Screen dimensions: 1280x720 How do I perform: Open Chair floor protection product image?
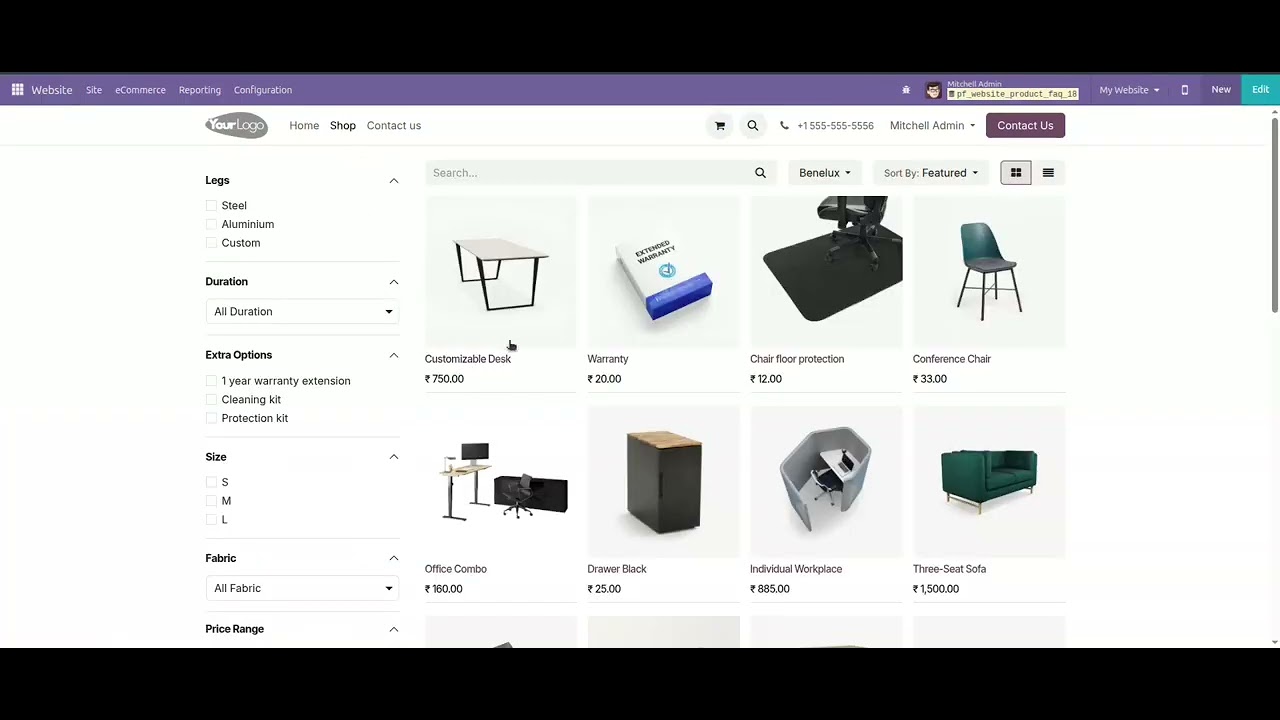pos(826,272)
